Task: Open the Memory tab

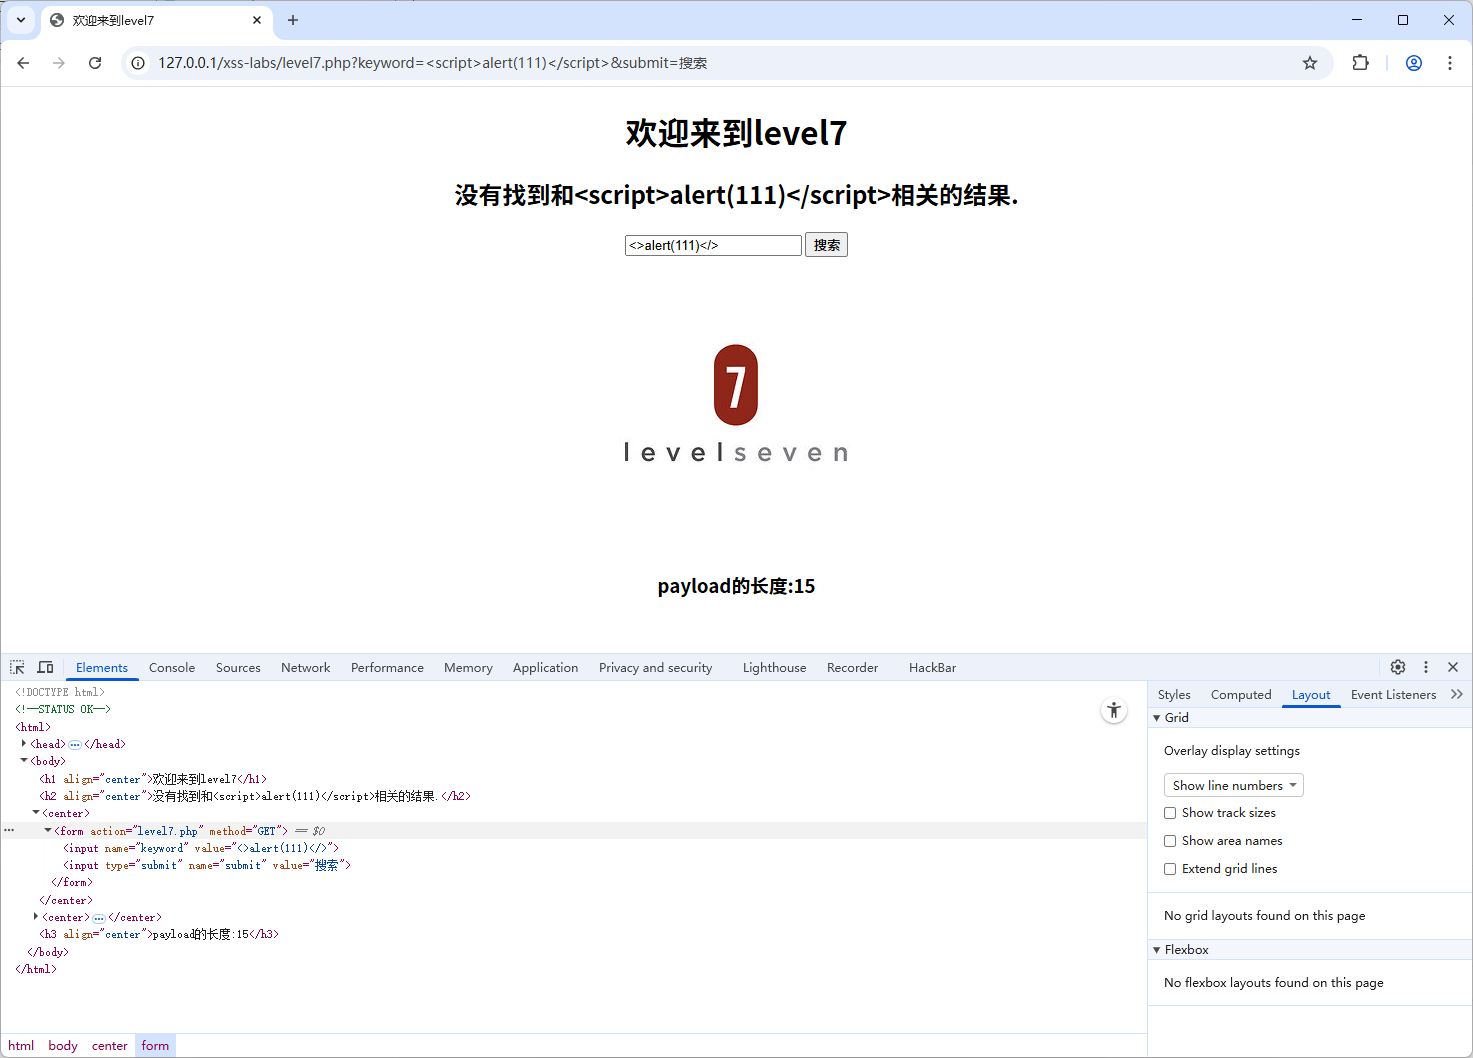Action: pos(468,668)
